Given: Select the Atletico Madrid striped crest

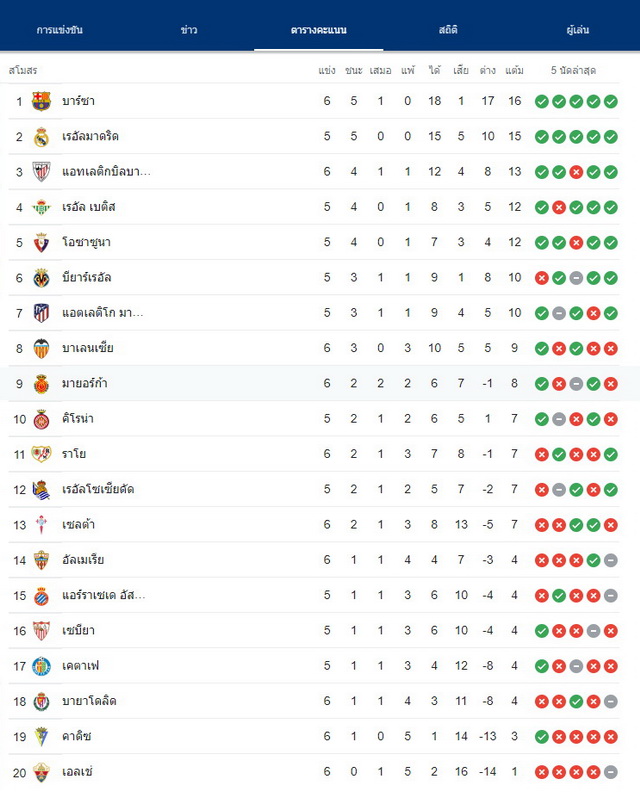Looking at the screenshot, I should pos(41,313).
